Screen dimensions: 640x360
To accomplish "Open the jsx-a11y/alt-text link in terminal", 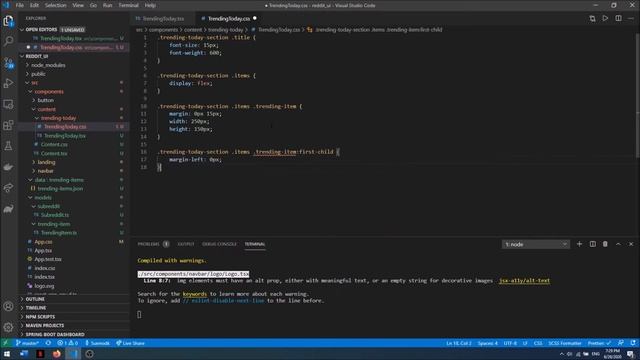I will (x=524, y=281).
